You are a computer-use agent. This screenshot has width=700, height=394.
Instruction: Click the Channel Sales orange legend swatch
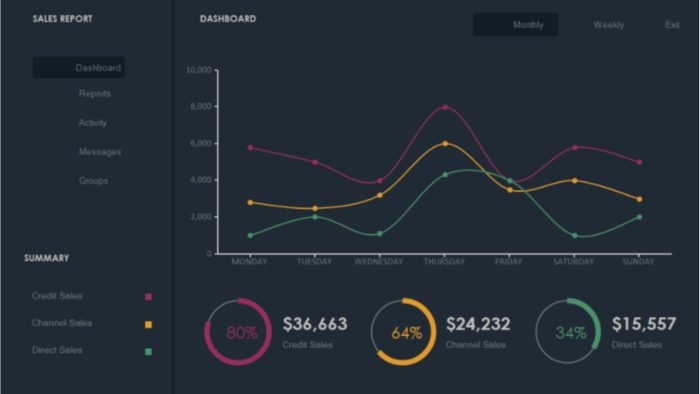pos(149,324)
